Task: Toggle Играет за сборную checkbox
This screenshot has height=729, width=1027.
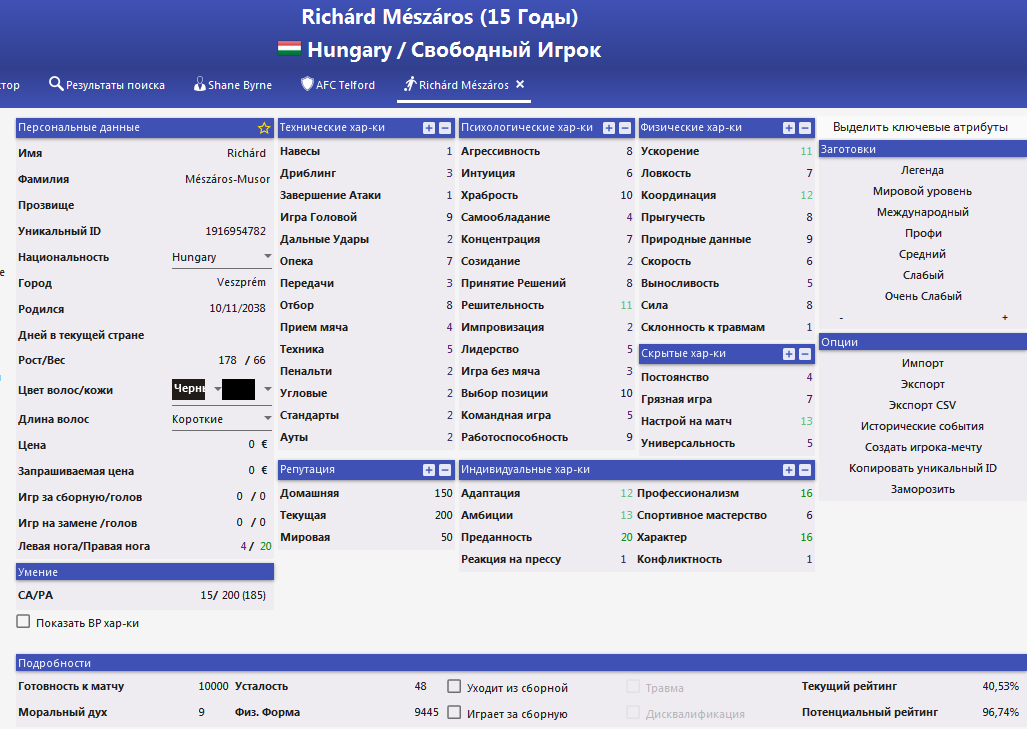Action: tap(454, 713)
